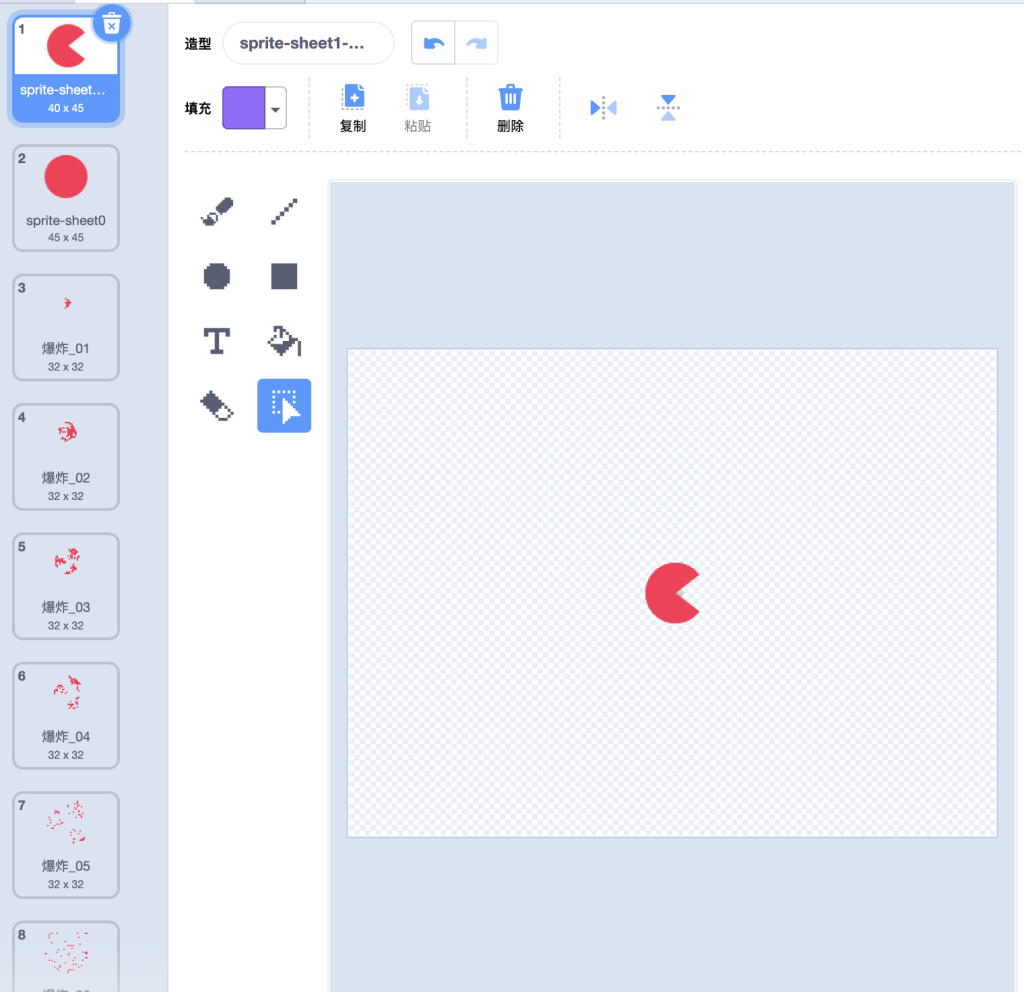This screenshot has width=1024, height=992.
Task: Select costume 1 sprite-sheet thumbnail
Action: 66,69
